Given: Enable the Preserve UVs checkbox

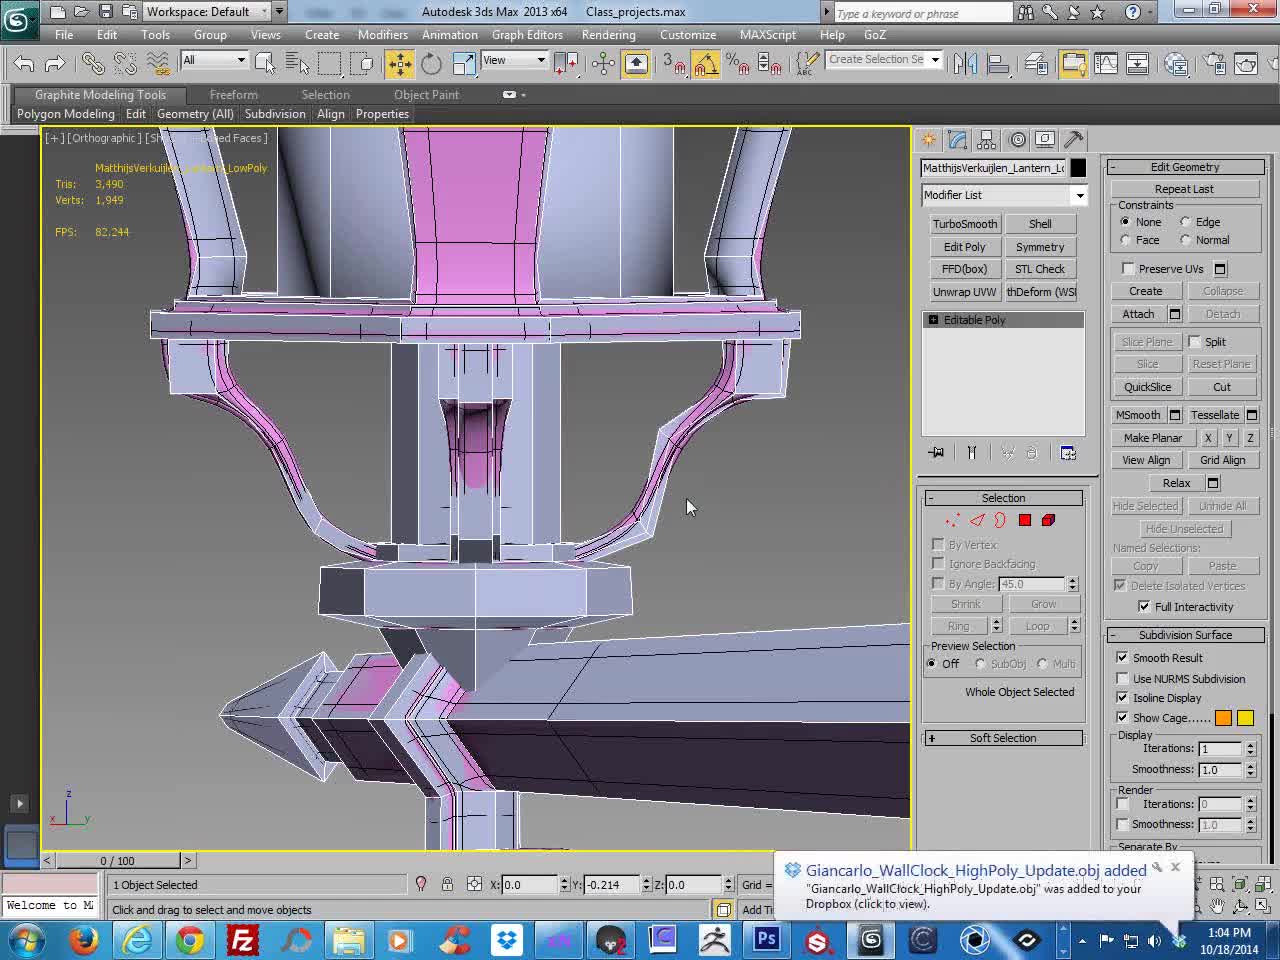Looking at the screenshot, I should (x=1129, y=269).
